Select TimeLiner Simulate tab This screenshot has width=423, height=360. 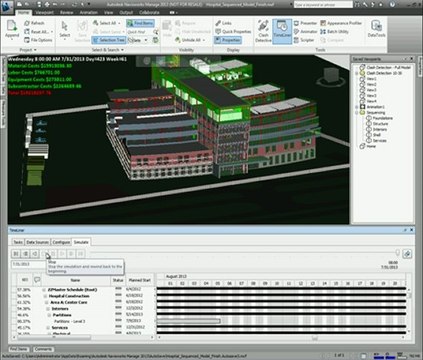pyautogui.click(x=81, y=242)
